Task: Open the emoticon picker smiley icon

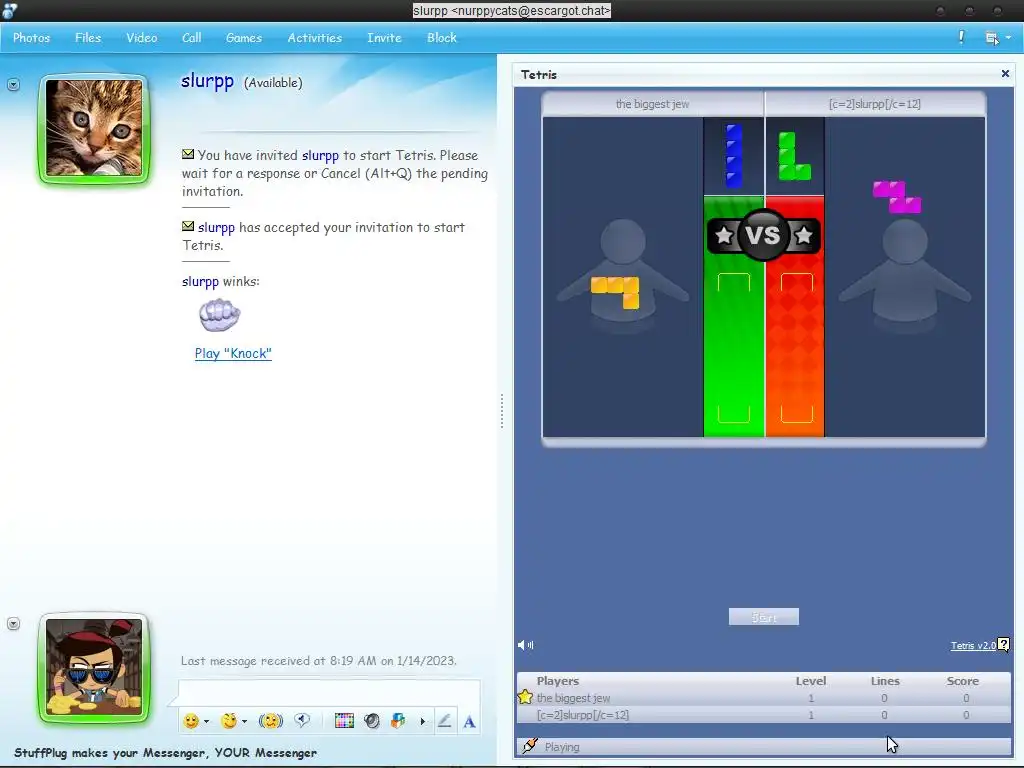Action: point(191,721)
